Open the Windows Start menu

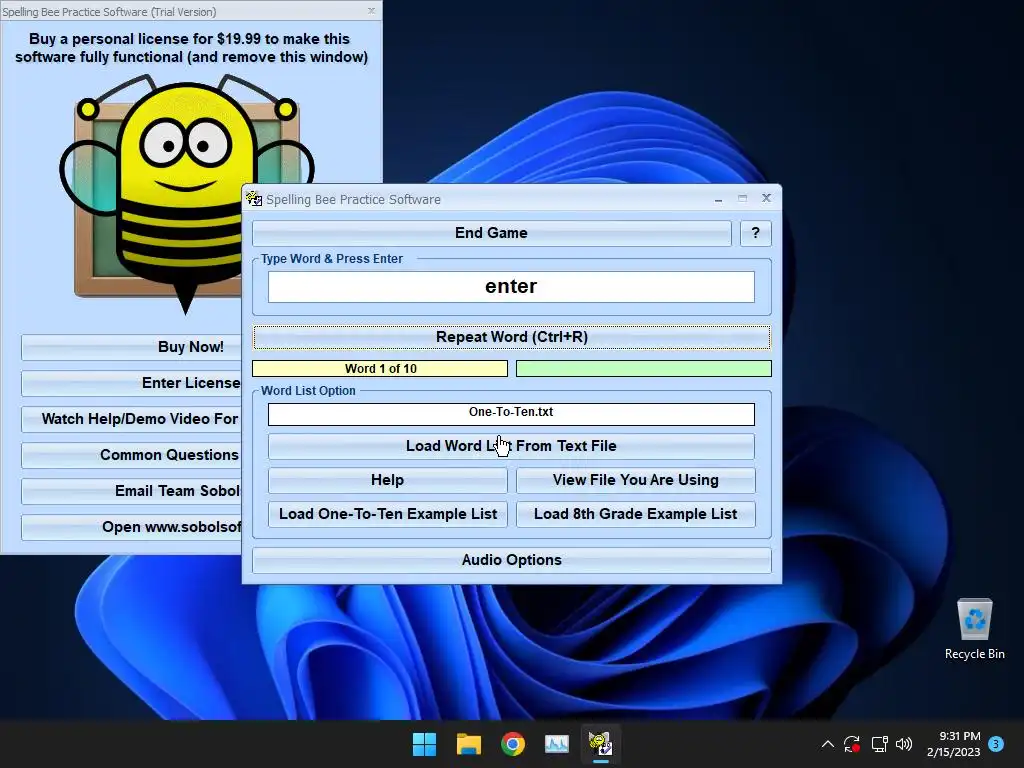[424, 744]
